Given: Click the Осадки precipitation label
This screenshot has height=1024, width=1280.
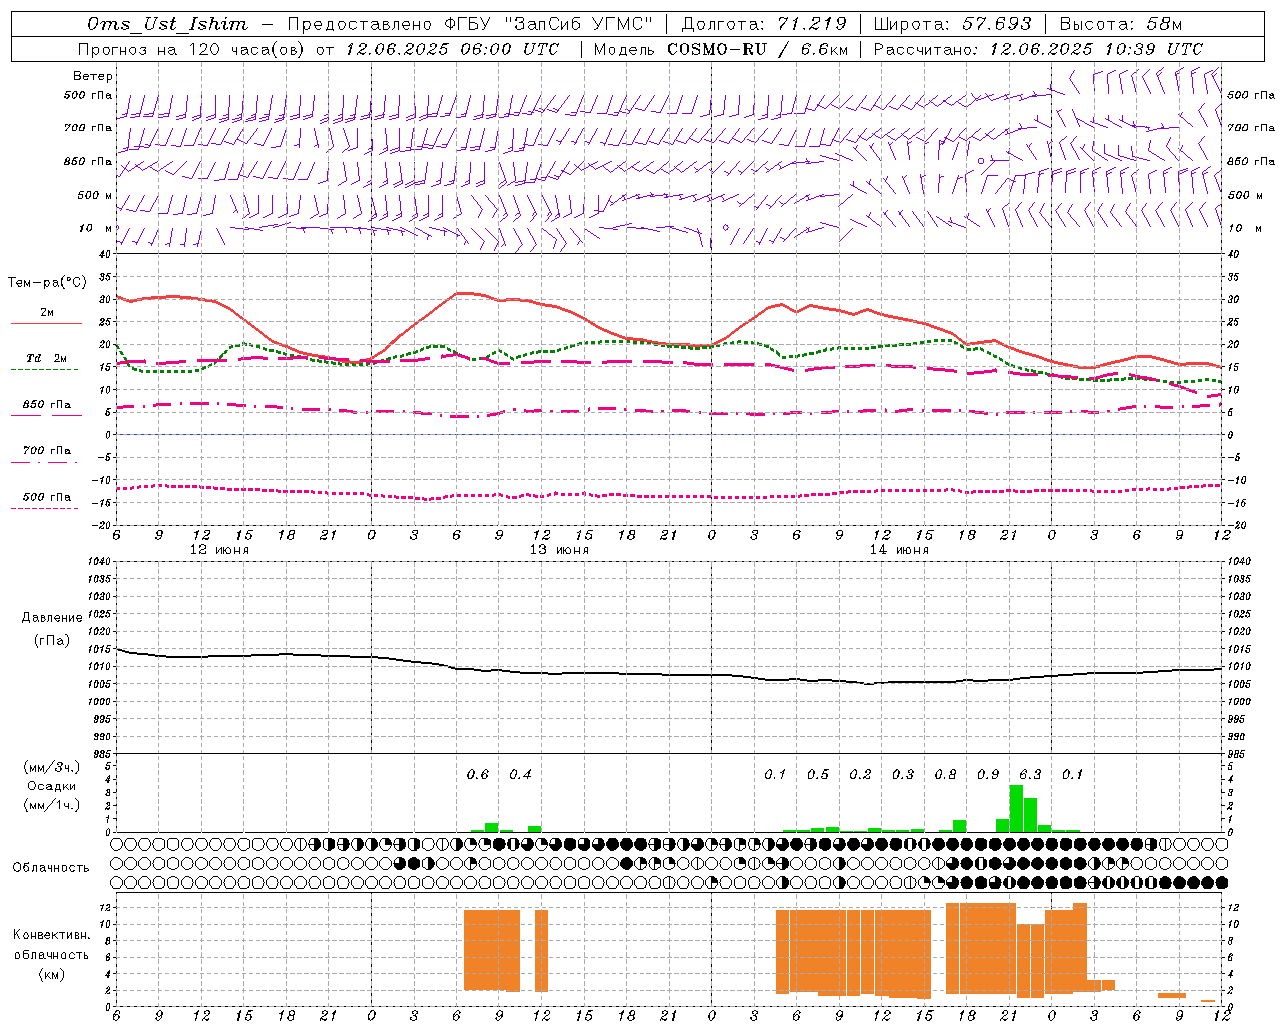Looking at the screenshot, I should click(52, 786).
